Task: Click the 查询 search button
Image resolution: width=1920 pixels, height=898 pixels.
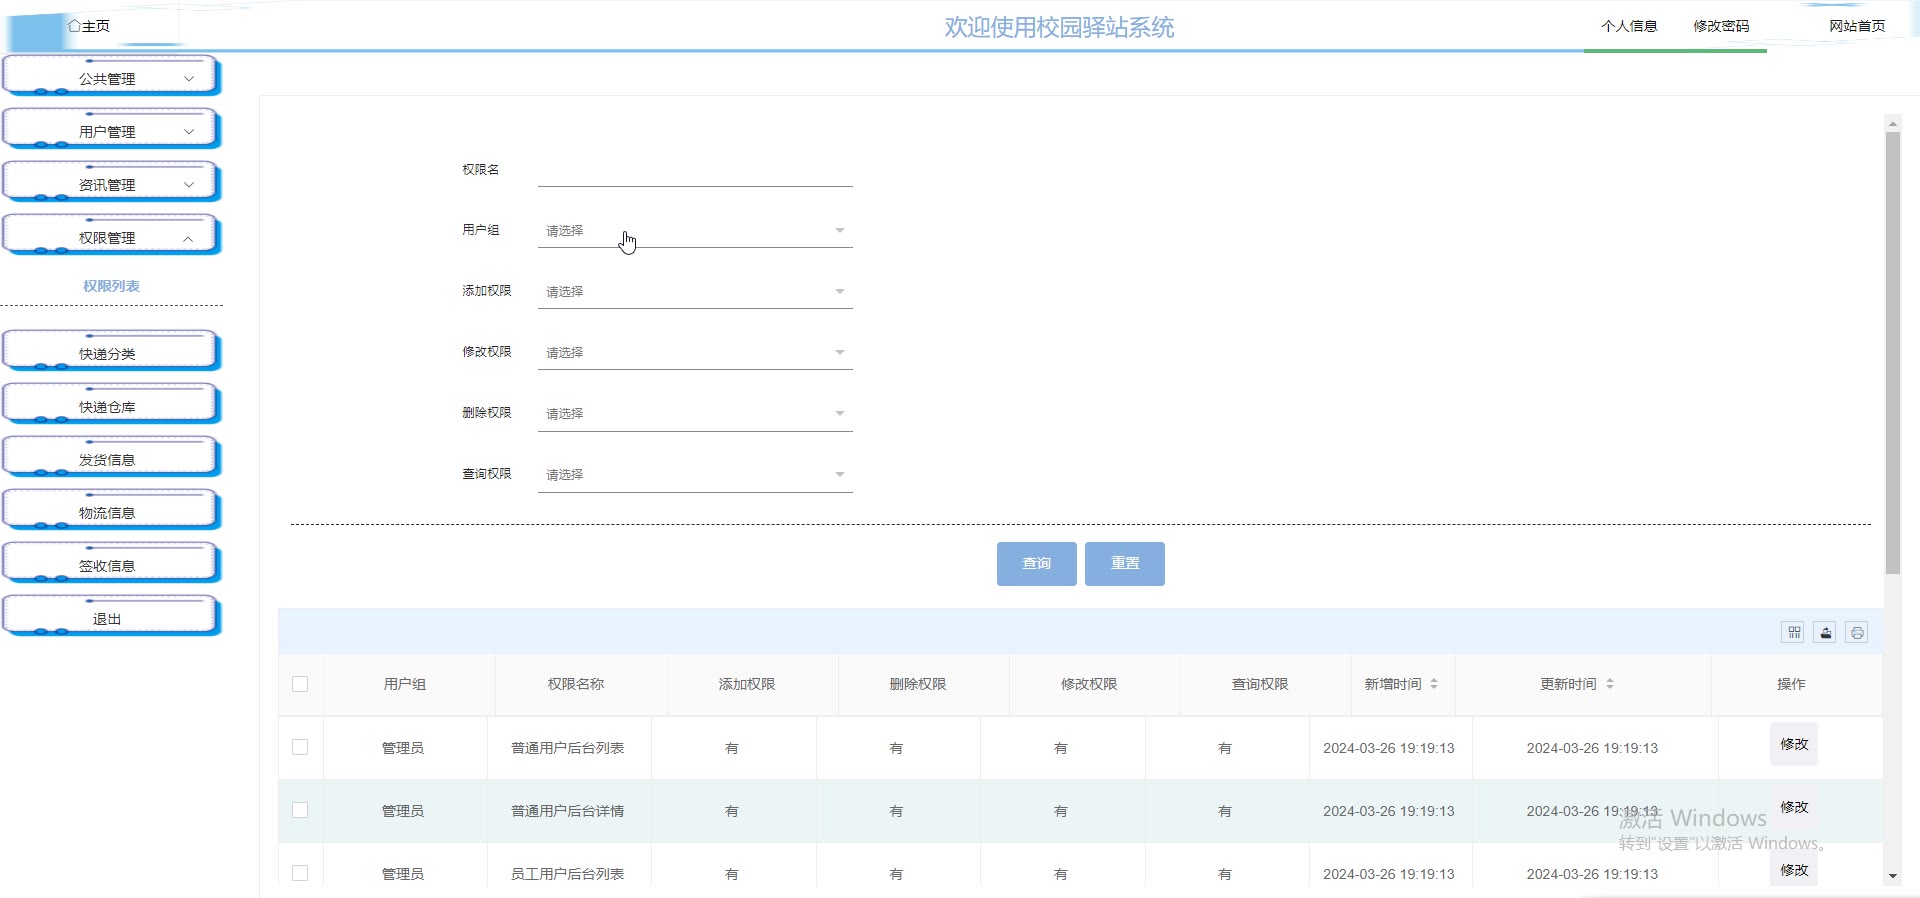Action: coord(1037,564)
